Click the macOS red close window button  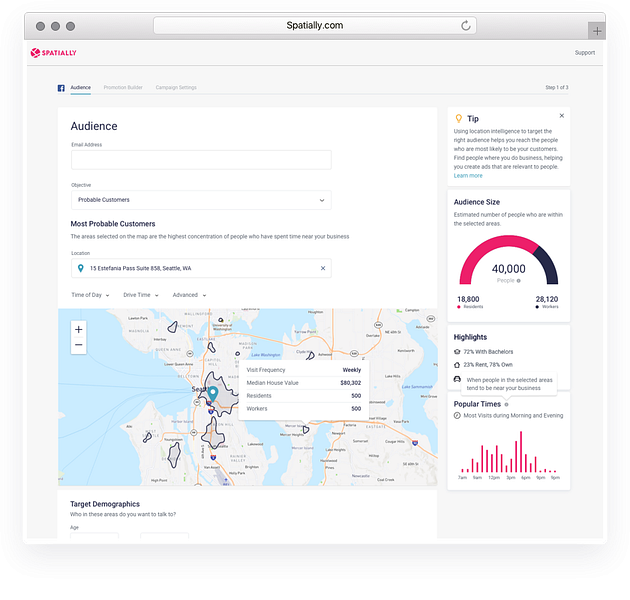coord(40,26)
